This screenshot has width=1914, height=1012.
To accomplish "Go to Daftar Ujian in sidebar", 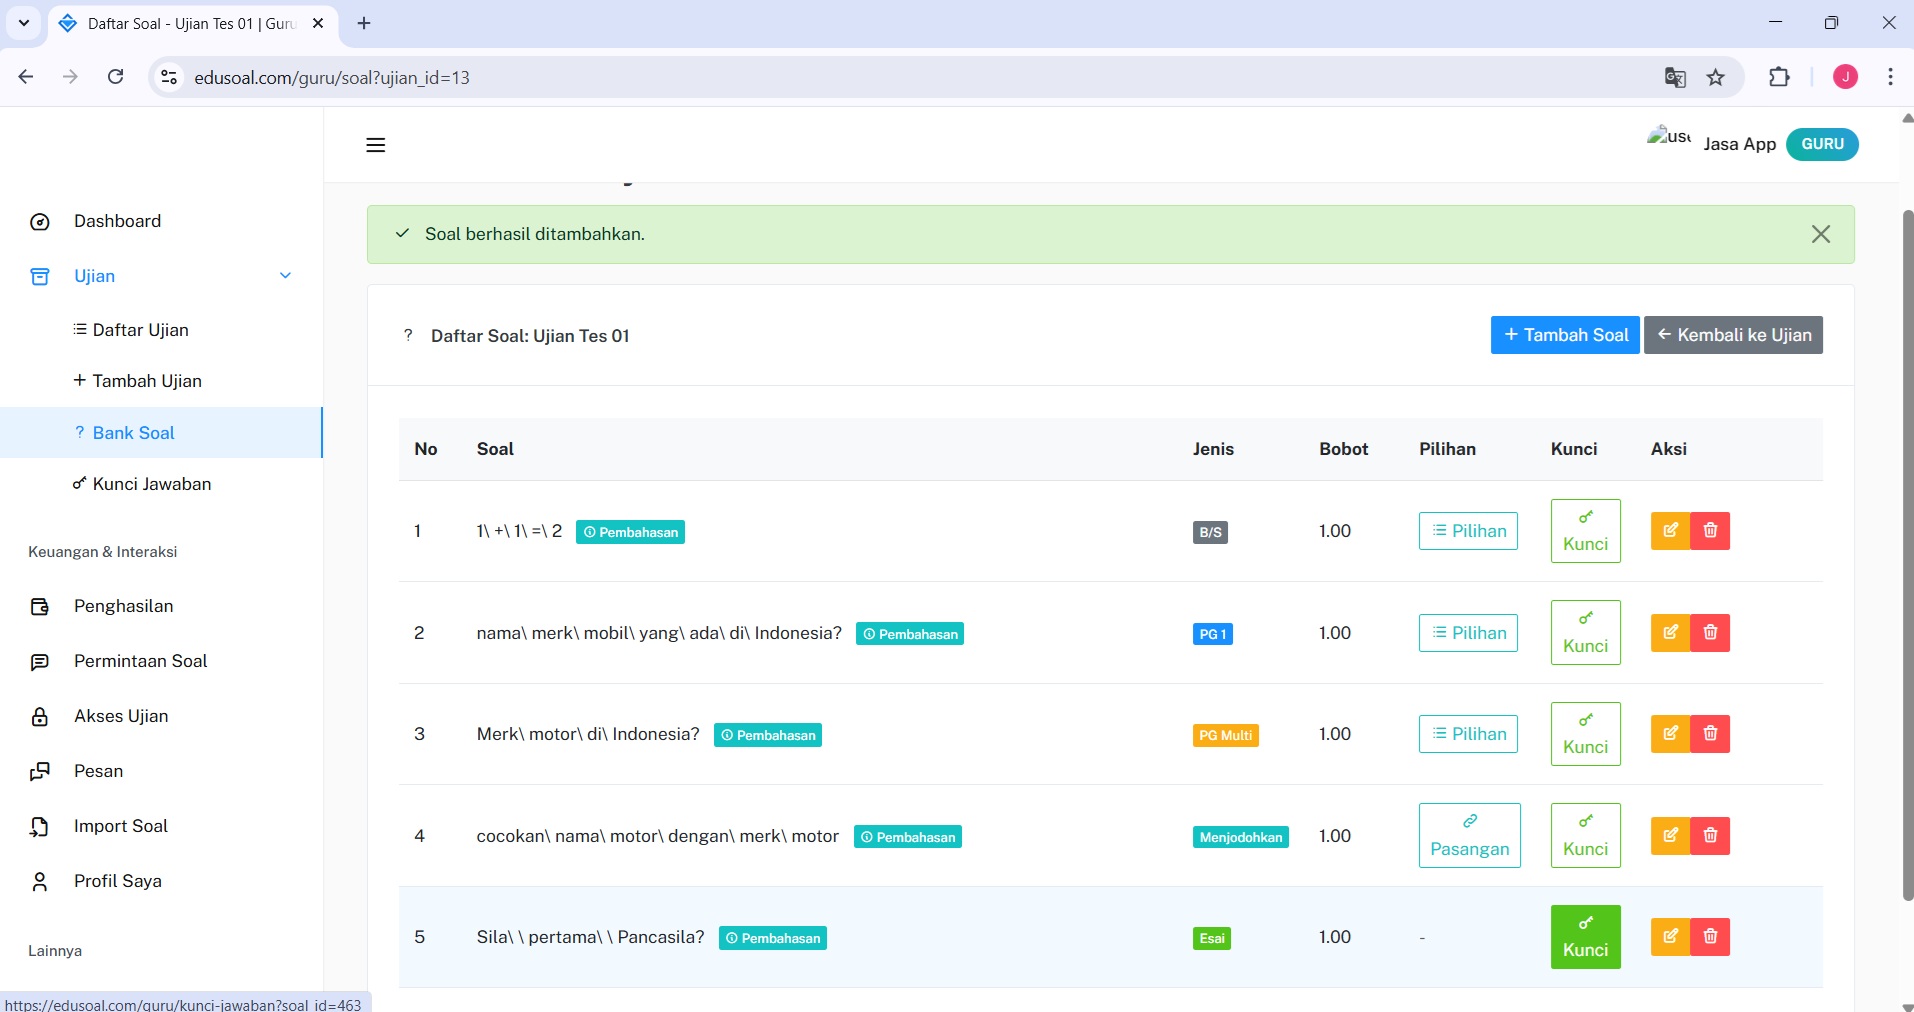I will tap(140, 330).
